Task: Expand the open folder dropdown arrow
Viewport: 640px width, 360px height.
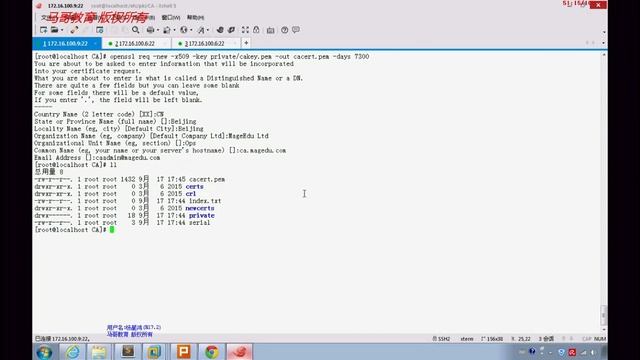Action: point(62,30)
